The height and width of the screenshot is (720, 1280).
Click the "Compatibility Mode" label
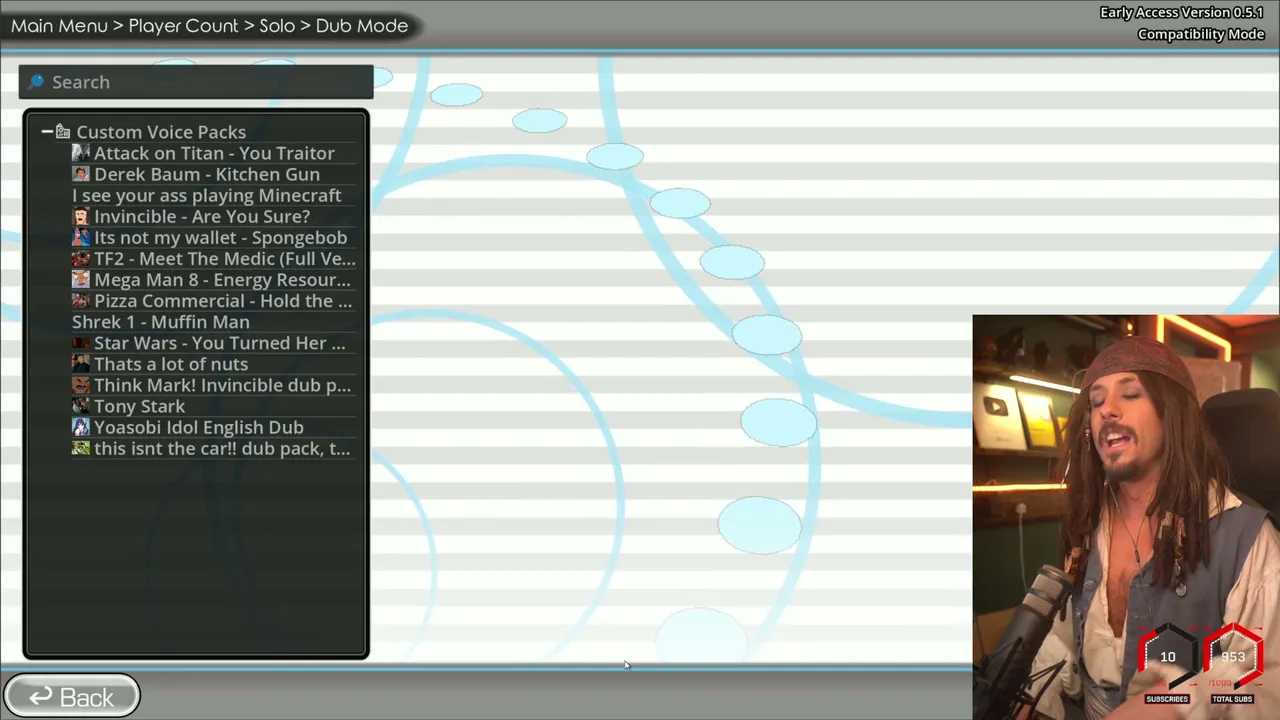coord(1201,34)
